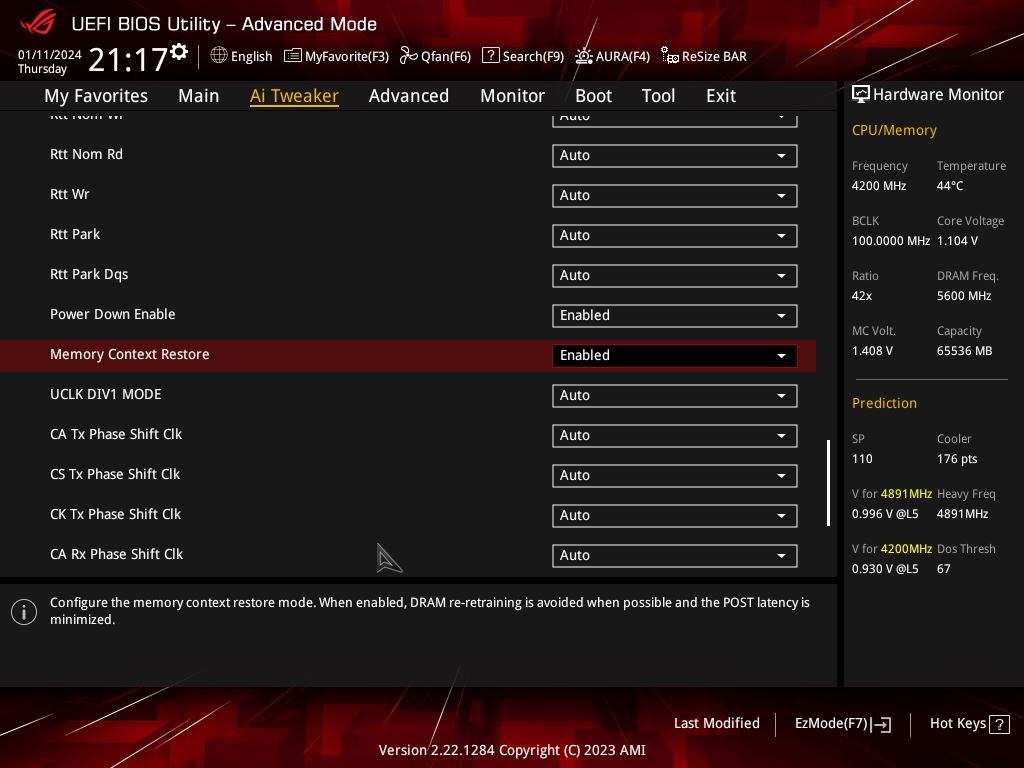Viewport: 1024px width, 768px height.
Task: Click the 01/11/2024 date text
Action: point(50,54)
